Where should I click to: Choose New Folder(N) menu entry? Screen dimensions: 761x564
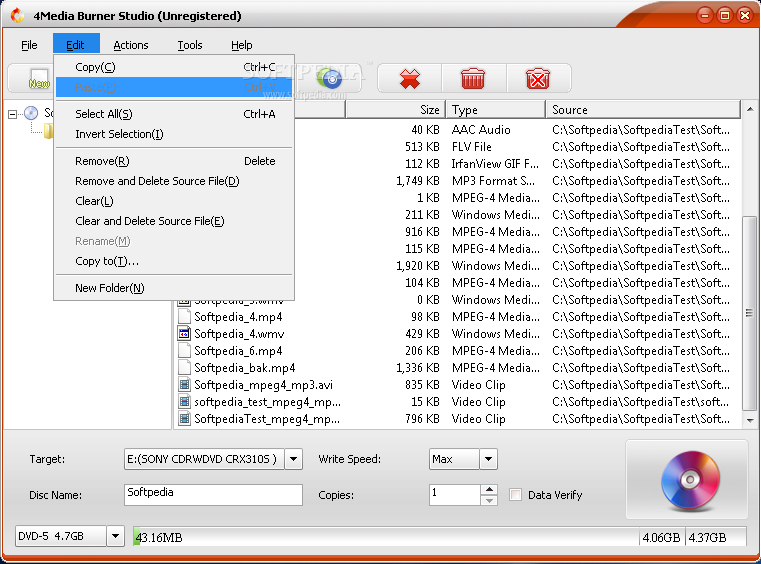[x=174, y=288]
